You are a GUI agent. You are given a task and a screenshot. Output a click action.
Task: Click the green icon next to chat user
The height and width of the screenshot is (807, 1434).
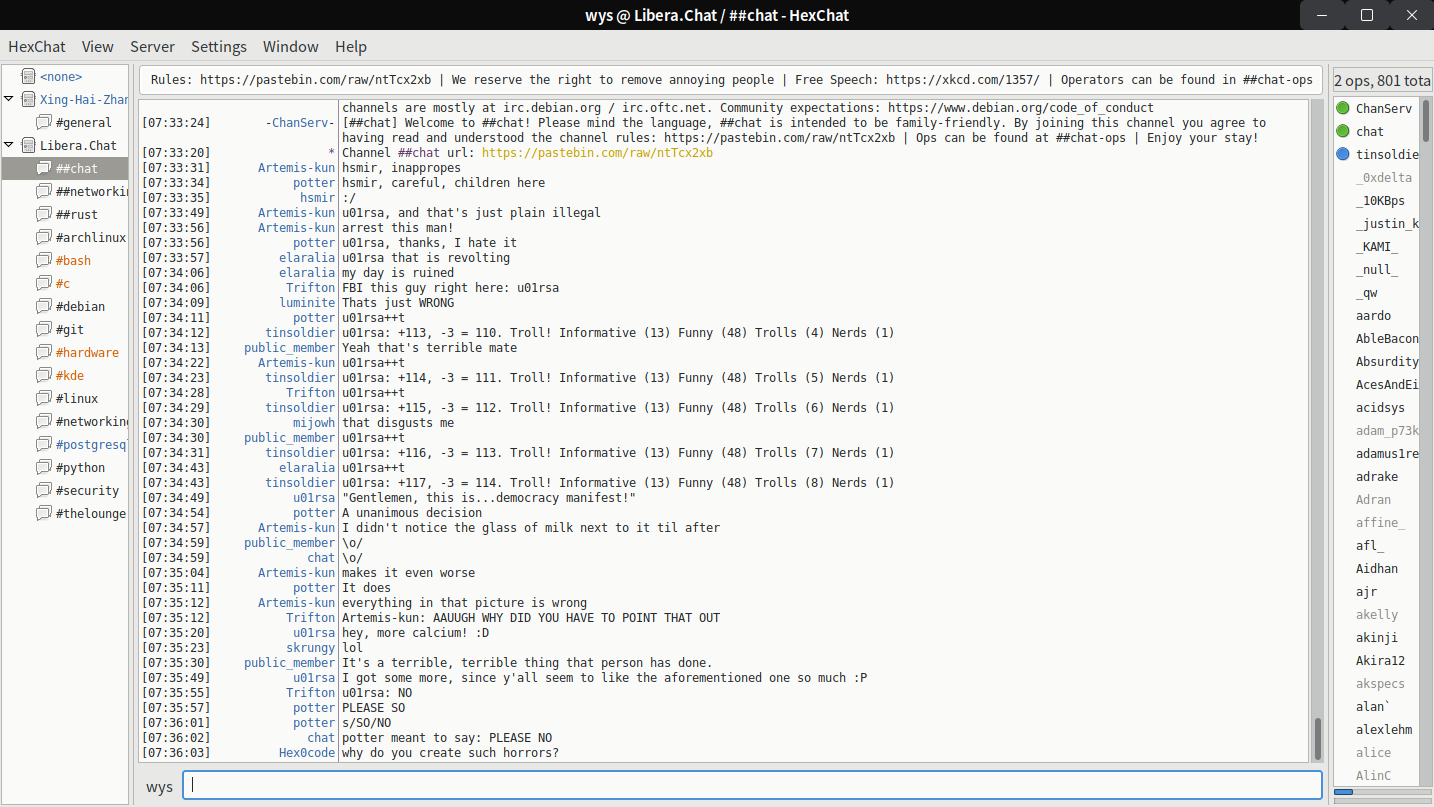point(1343,131)
